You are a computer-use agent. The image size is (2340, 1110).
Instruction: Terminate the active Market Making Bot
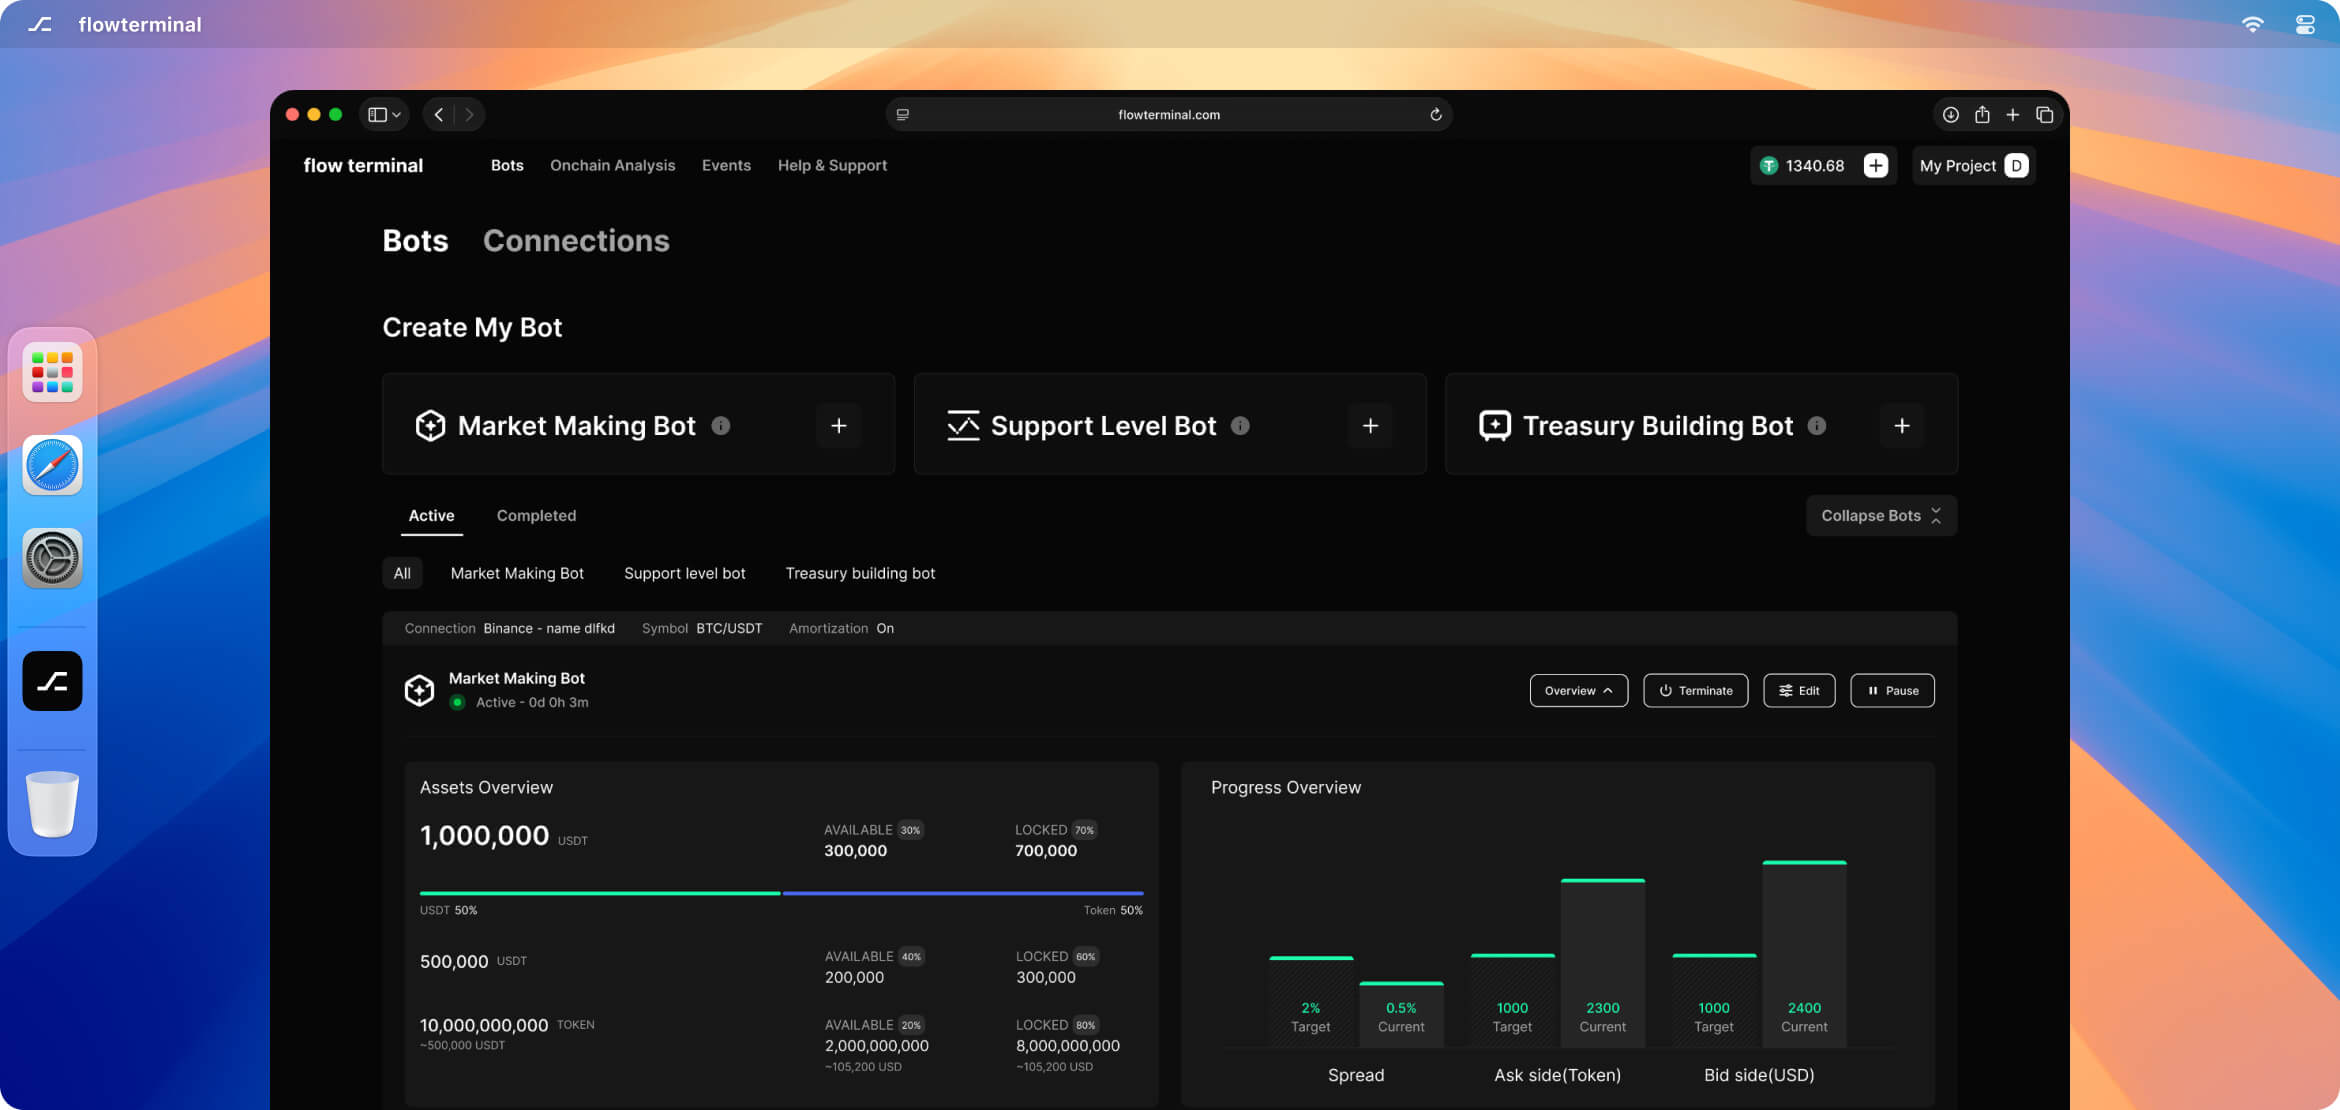pyautogui.click(x=1695, y=691)
